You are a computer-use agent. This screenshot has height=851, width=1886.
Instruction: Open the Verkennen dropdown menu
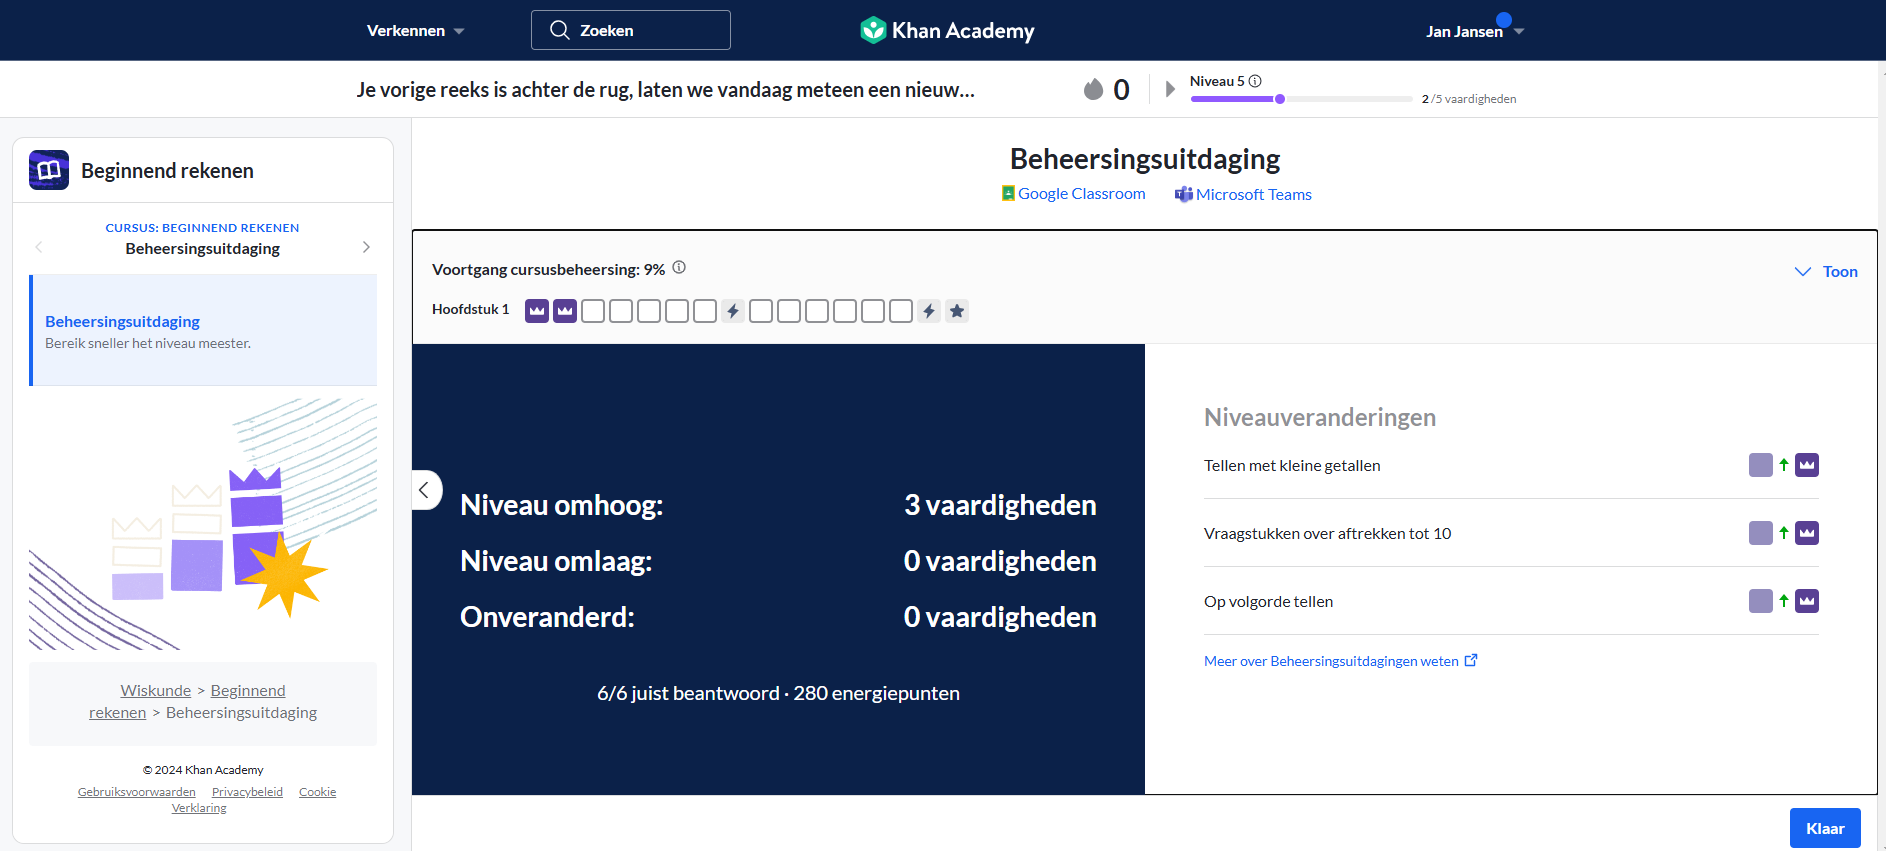[415, 31]
